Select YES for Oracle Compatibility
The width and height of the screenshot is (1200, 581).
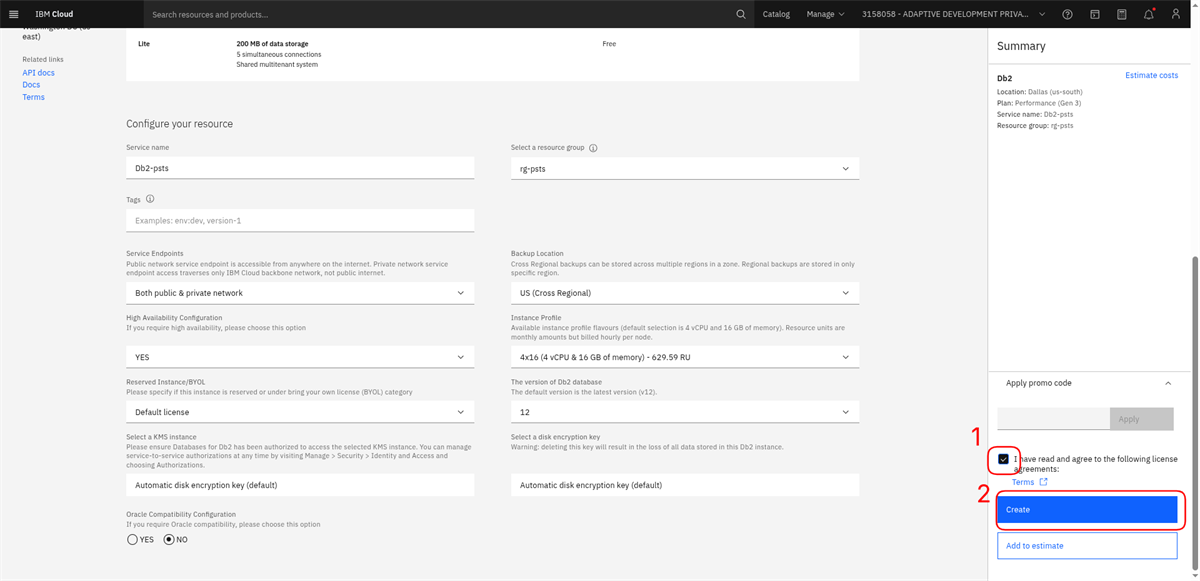[x=132, y=539]
